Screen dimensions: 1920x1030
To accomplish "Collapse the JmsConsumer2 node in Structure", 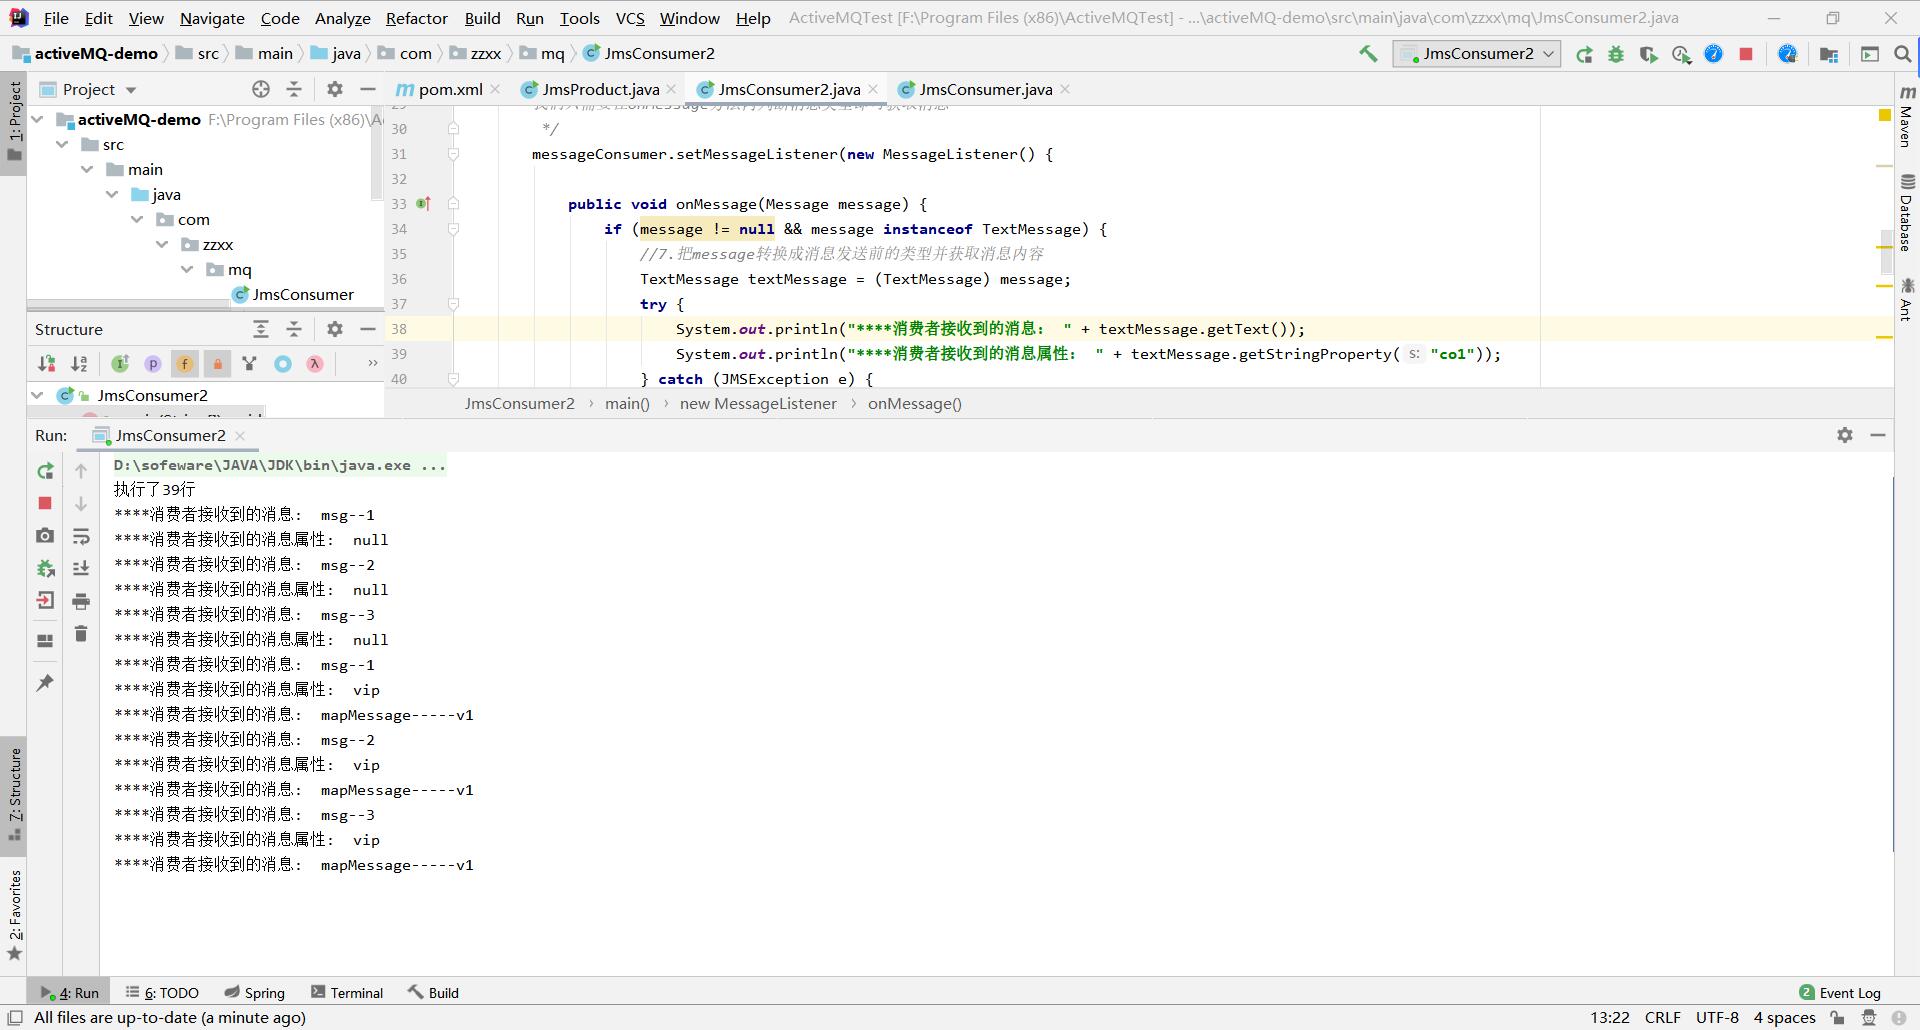I will 38,396.
